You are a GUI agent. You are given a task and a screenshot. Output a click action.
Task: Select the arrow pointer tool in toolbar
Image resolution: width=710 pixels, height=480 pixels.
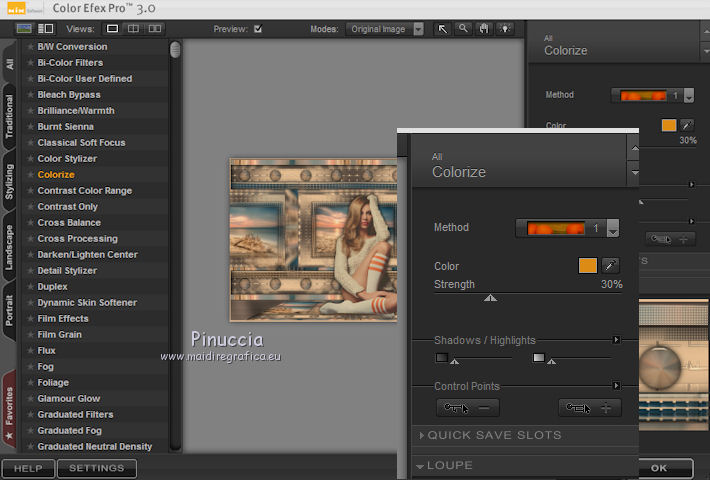click(443, 29)
